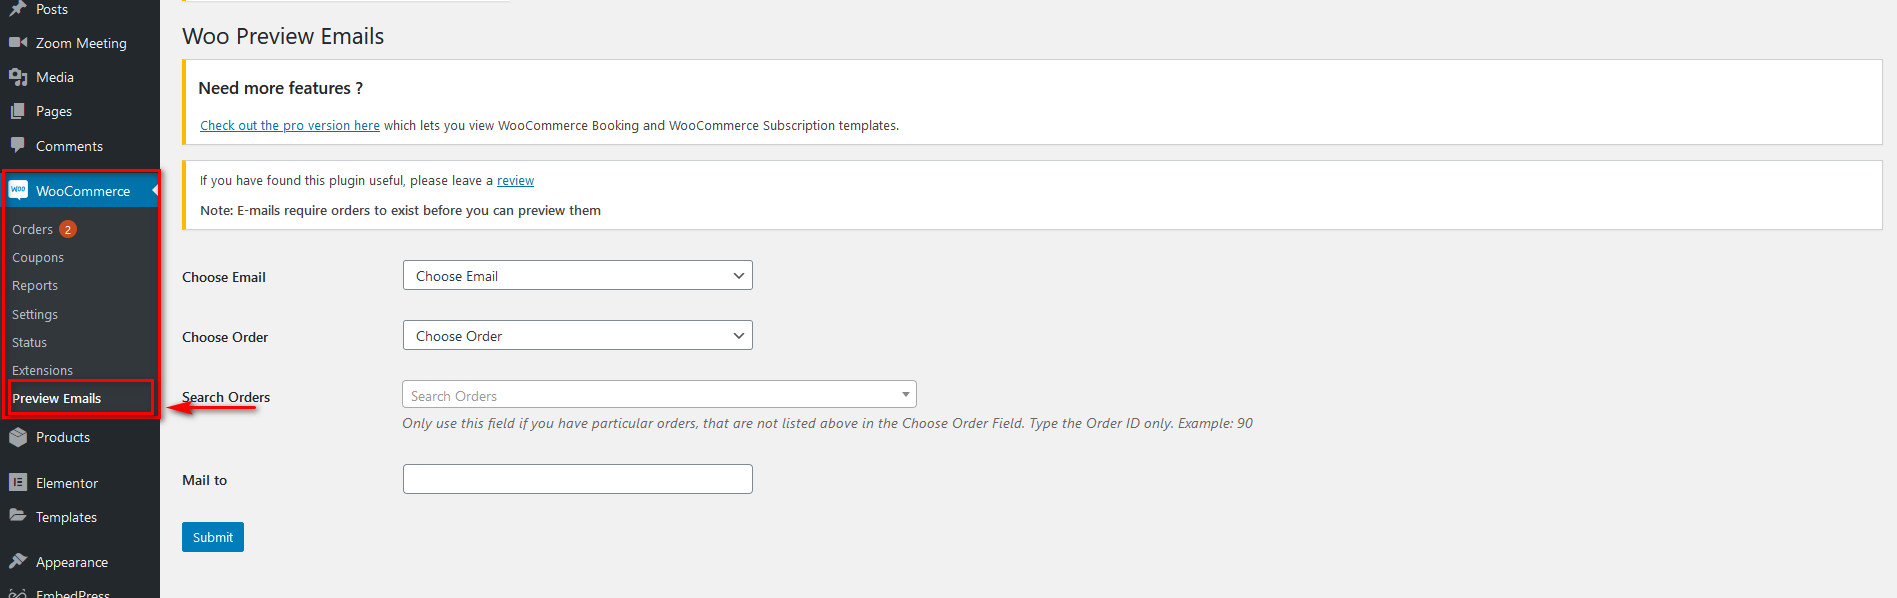Click the Templates folder icon
Image resolution: width=1897 pixels, height=598 pixels.
[x=18, y=516]
